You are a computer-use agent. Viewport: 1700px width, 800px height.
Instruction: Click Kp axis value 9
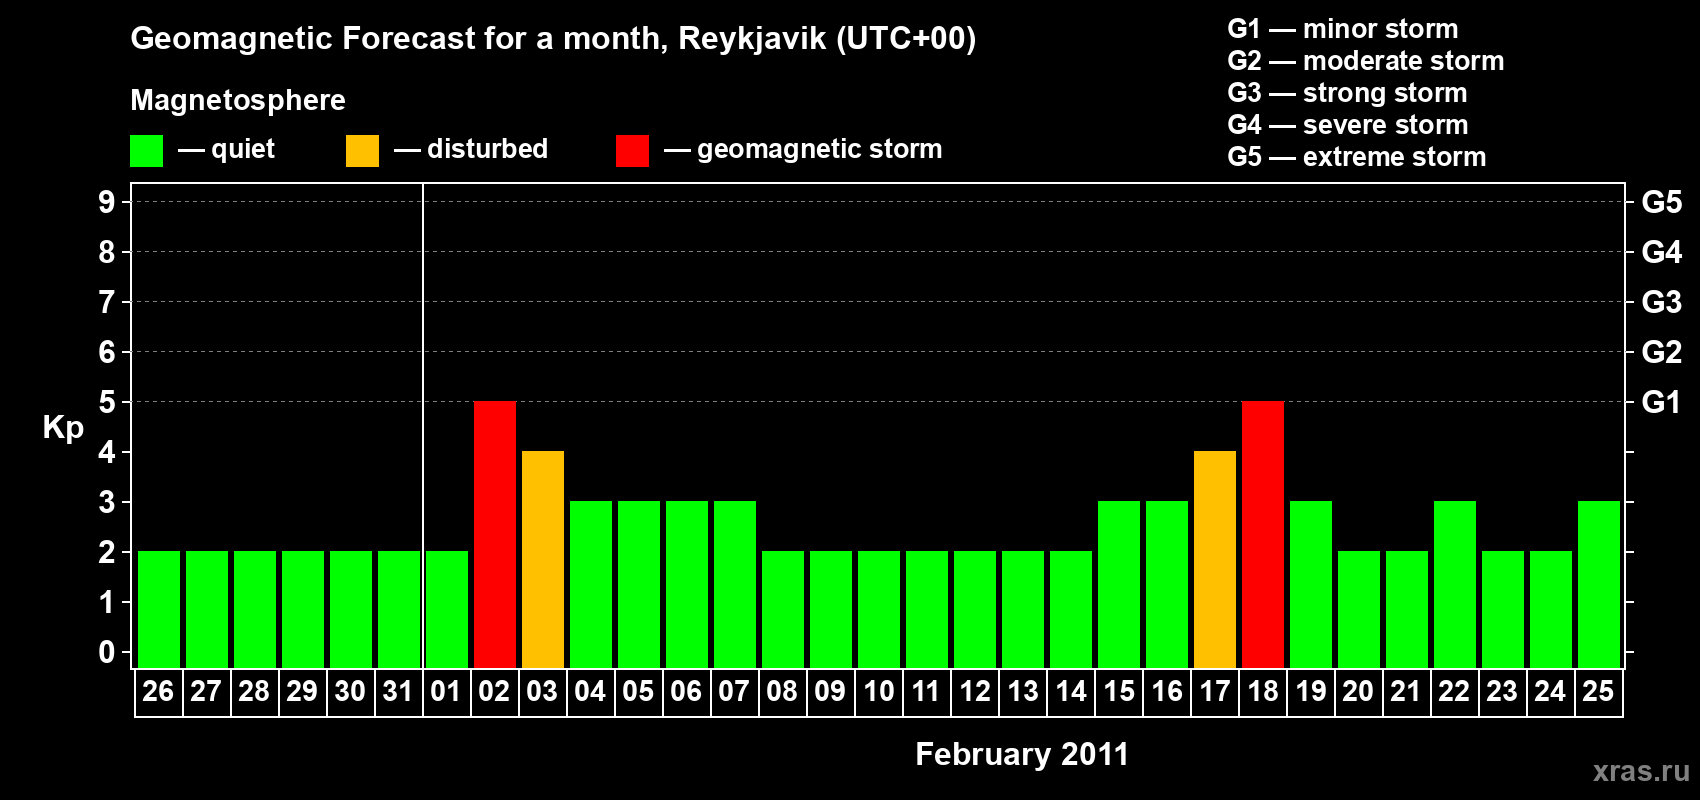[x=107, y=202]
